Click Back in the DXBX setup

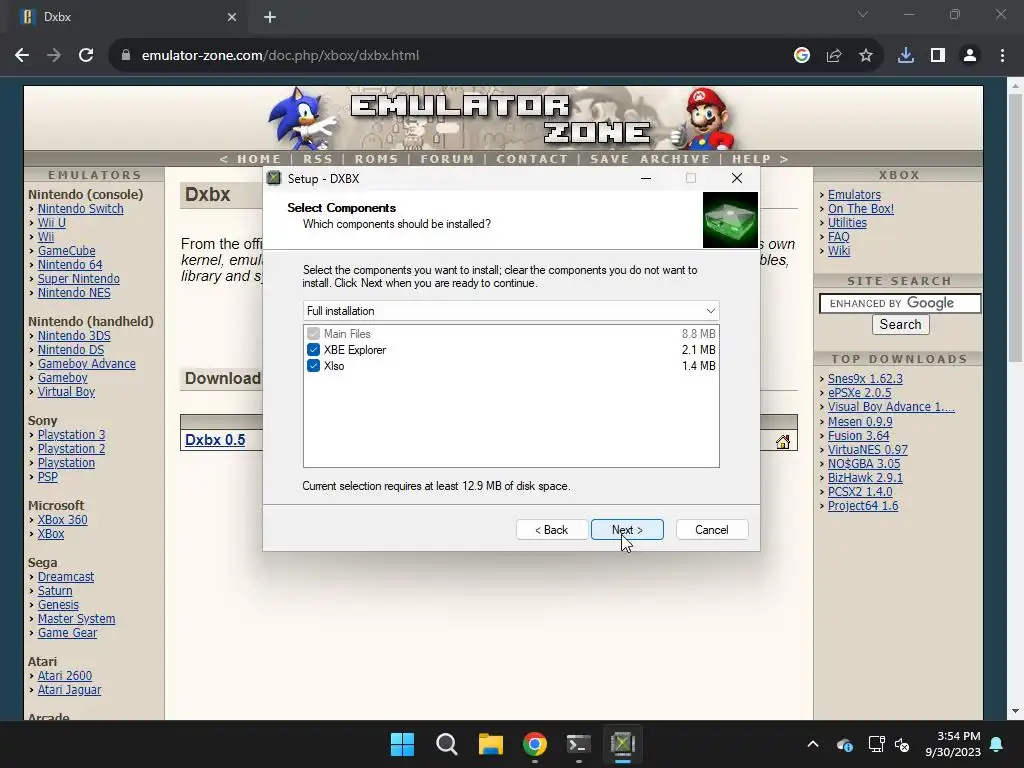pos(552,530)
